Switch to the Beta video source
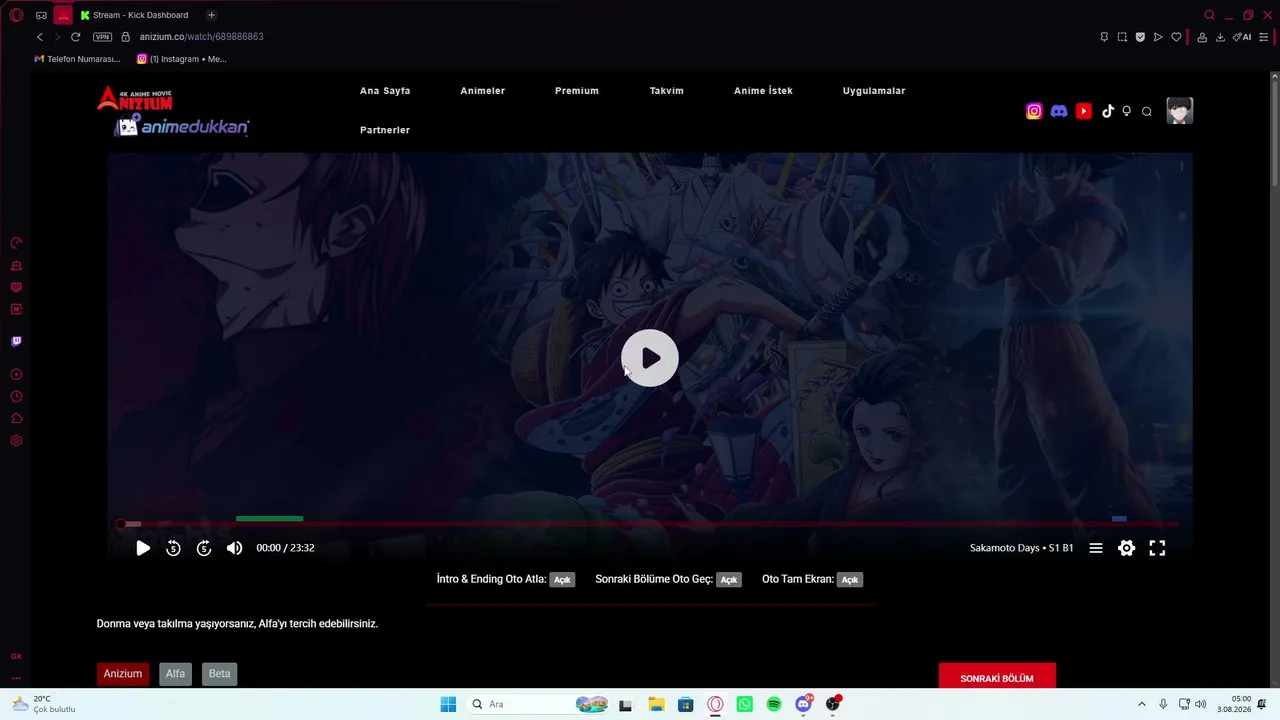The width and height of the screenshot is (1280, 720). click(x=219, y=674)
